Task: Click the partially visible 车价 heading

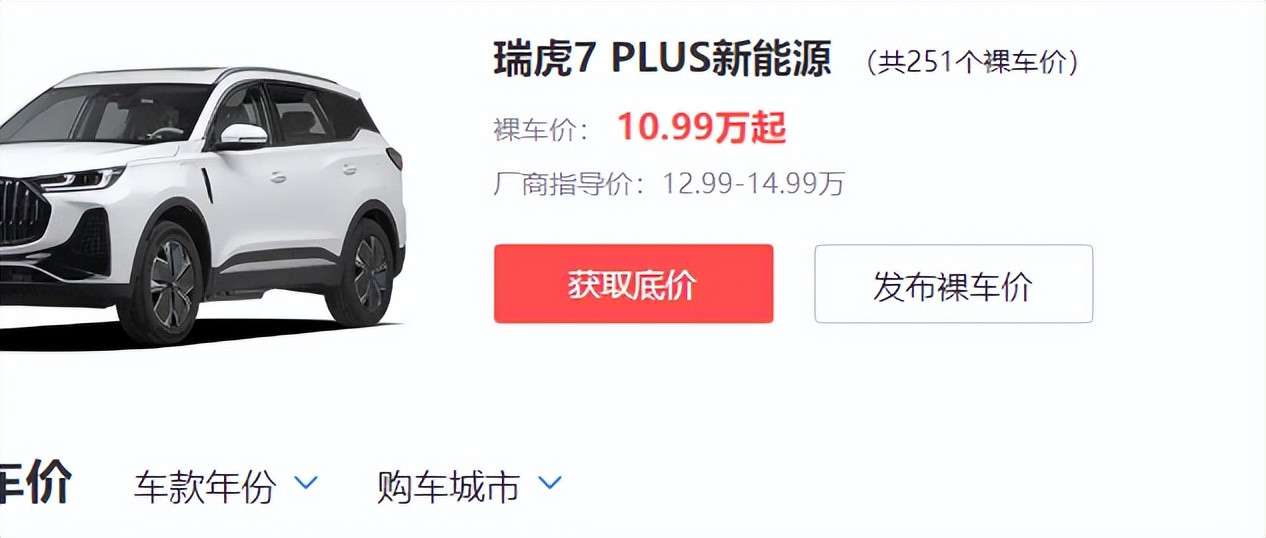Action: pyautogui.click(x=35, y=484)
